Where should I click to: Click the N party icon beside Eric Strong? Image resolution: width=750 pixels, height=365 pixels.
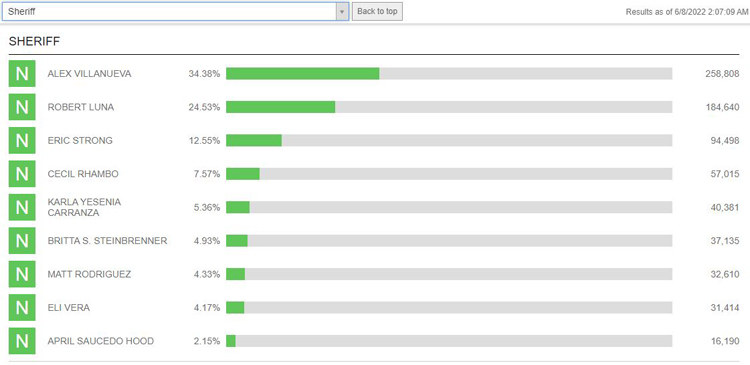point(22,141)
